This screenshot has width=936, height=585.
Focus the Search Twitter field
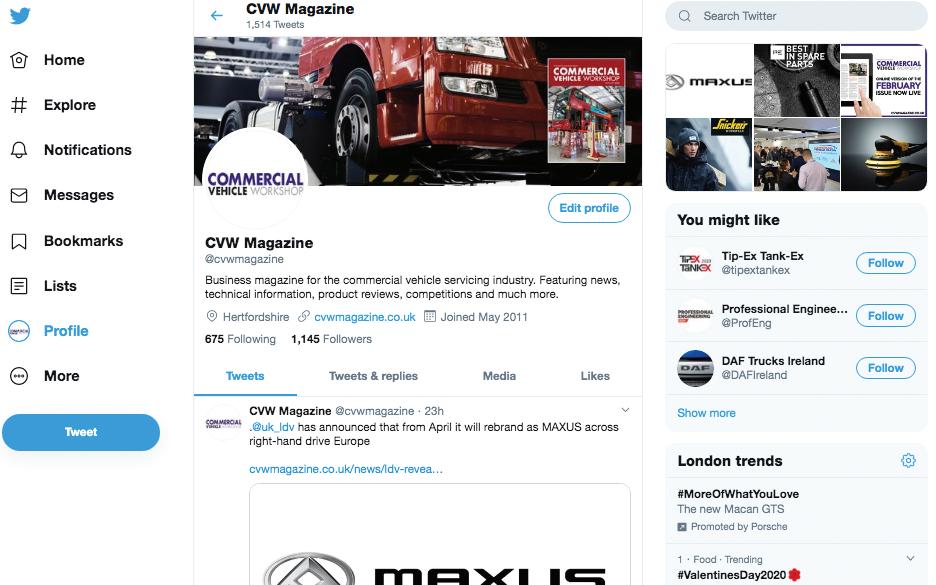click(x=796, y=16)
